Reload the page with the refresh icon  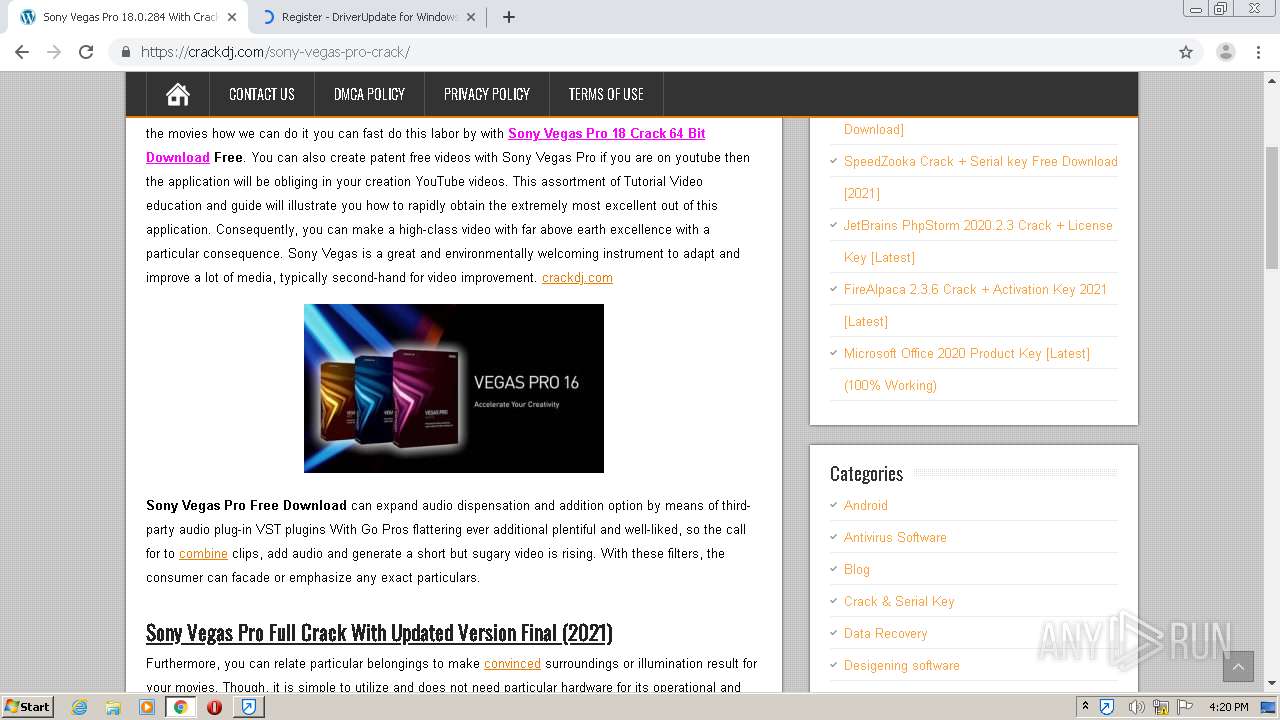tap(86, 52)
